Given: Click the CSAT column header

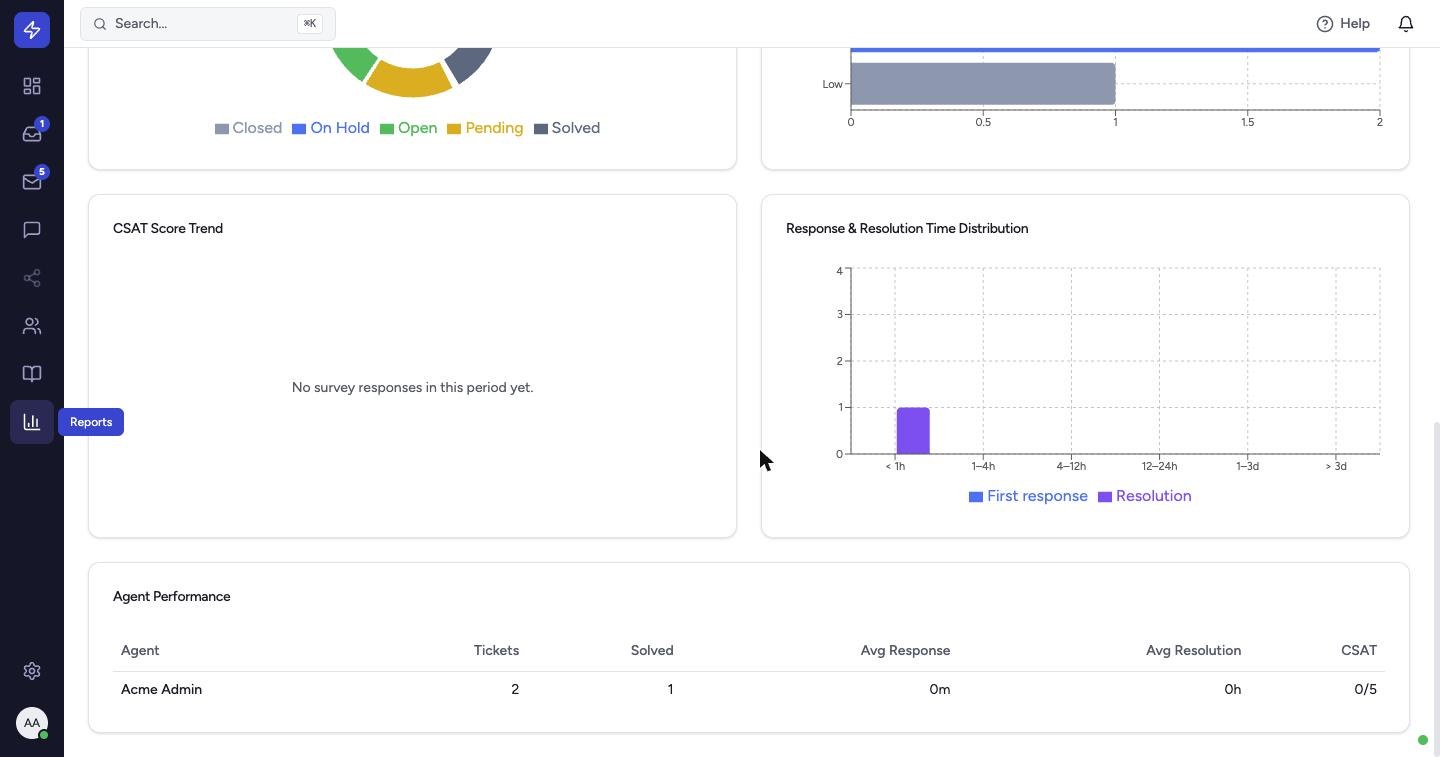Looking at the screenshot, I should click(x=1359, y=651).
